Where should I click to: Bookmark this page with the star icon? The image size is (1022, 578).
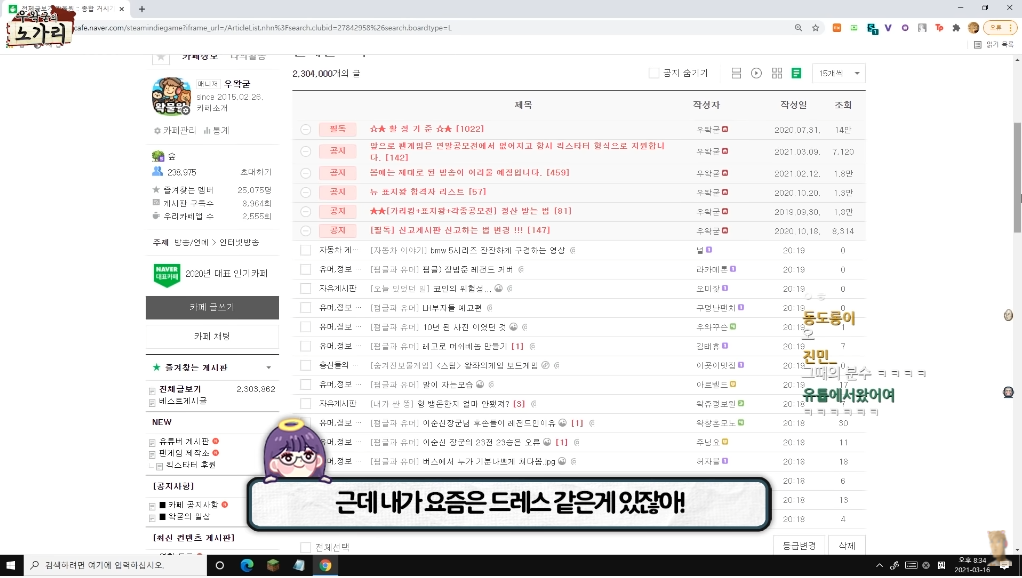tap(815, 28)
